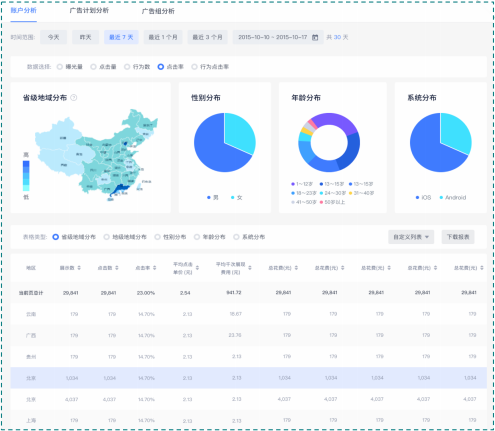Click the 当前页总计 row label
The height and width of the screenshot is (431, 495).
point(31,293)
